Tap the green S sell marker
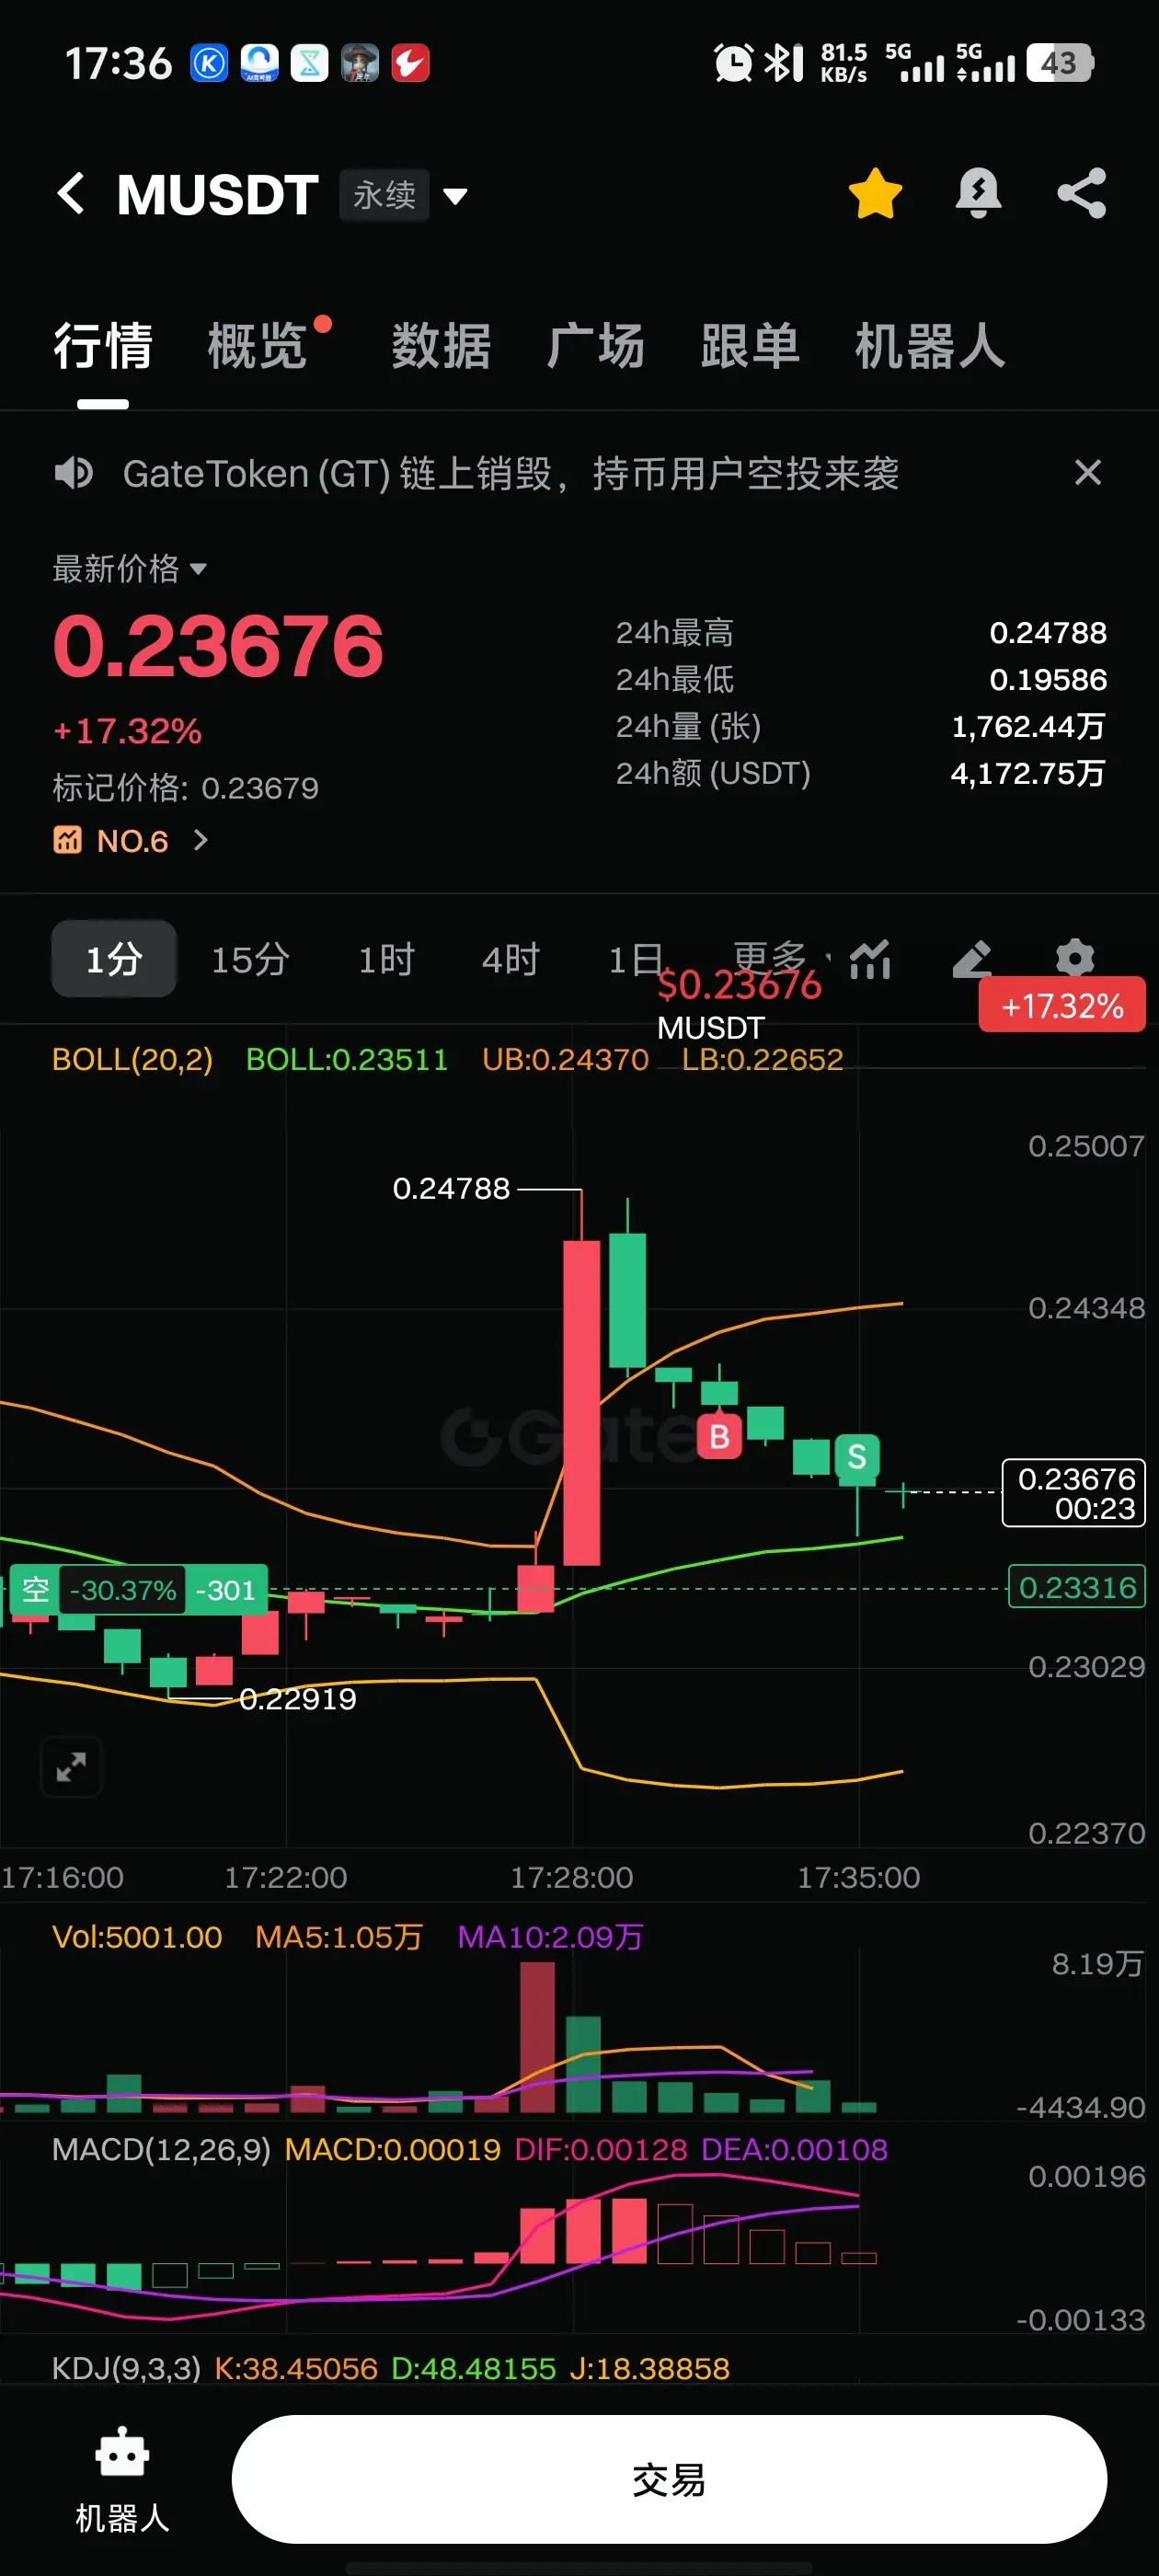 coord(857,1457)
